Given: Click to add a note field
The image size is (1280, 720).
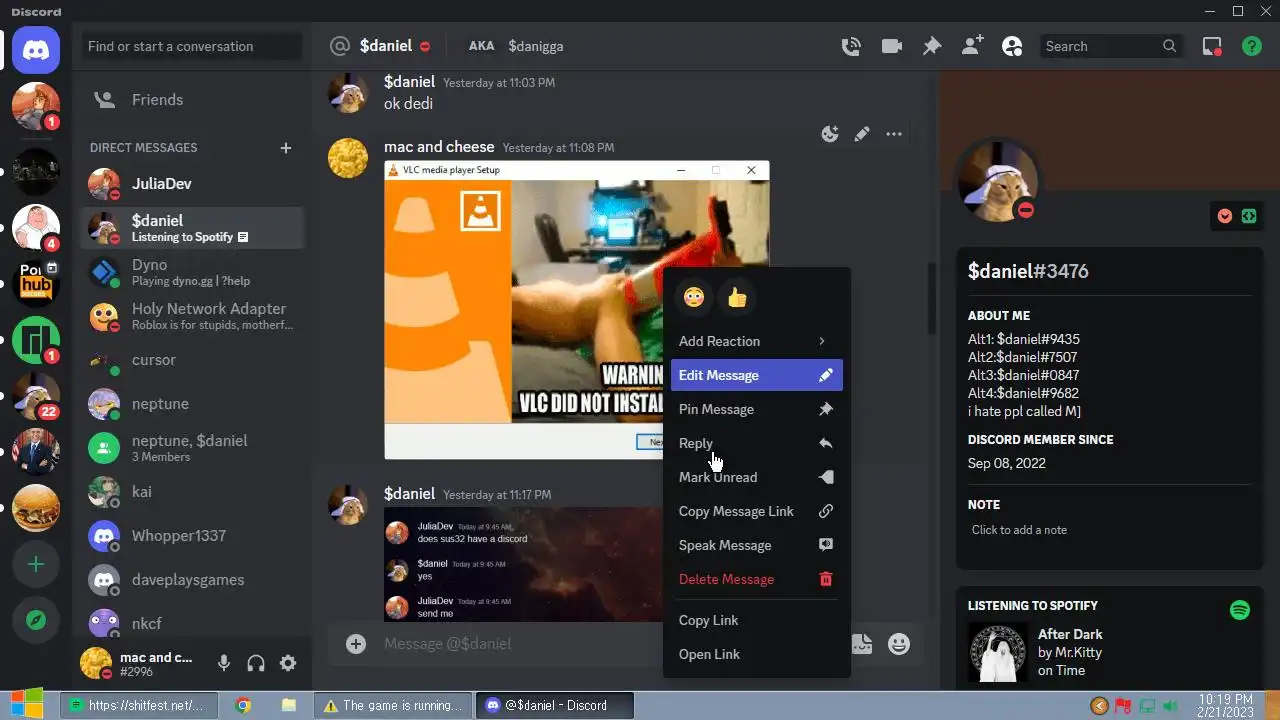Looking at the screenshot, I should [1109, 530].
